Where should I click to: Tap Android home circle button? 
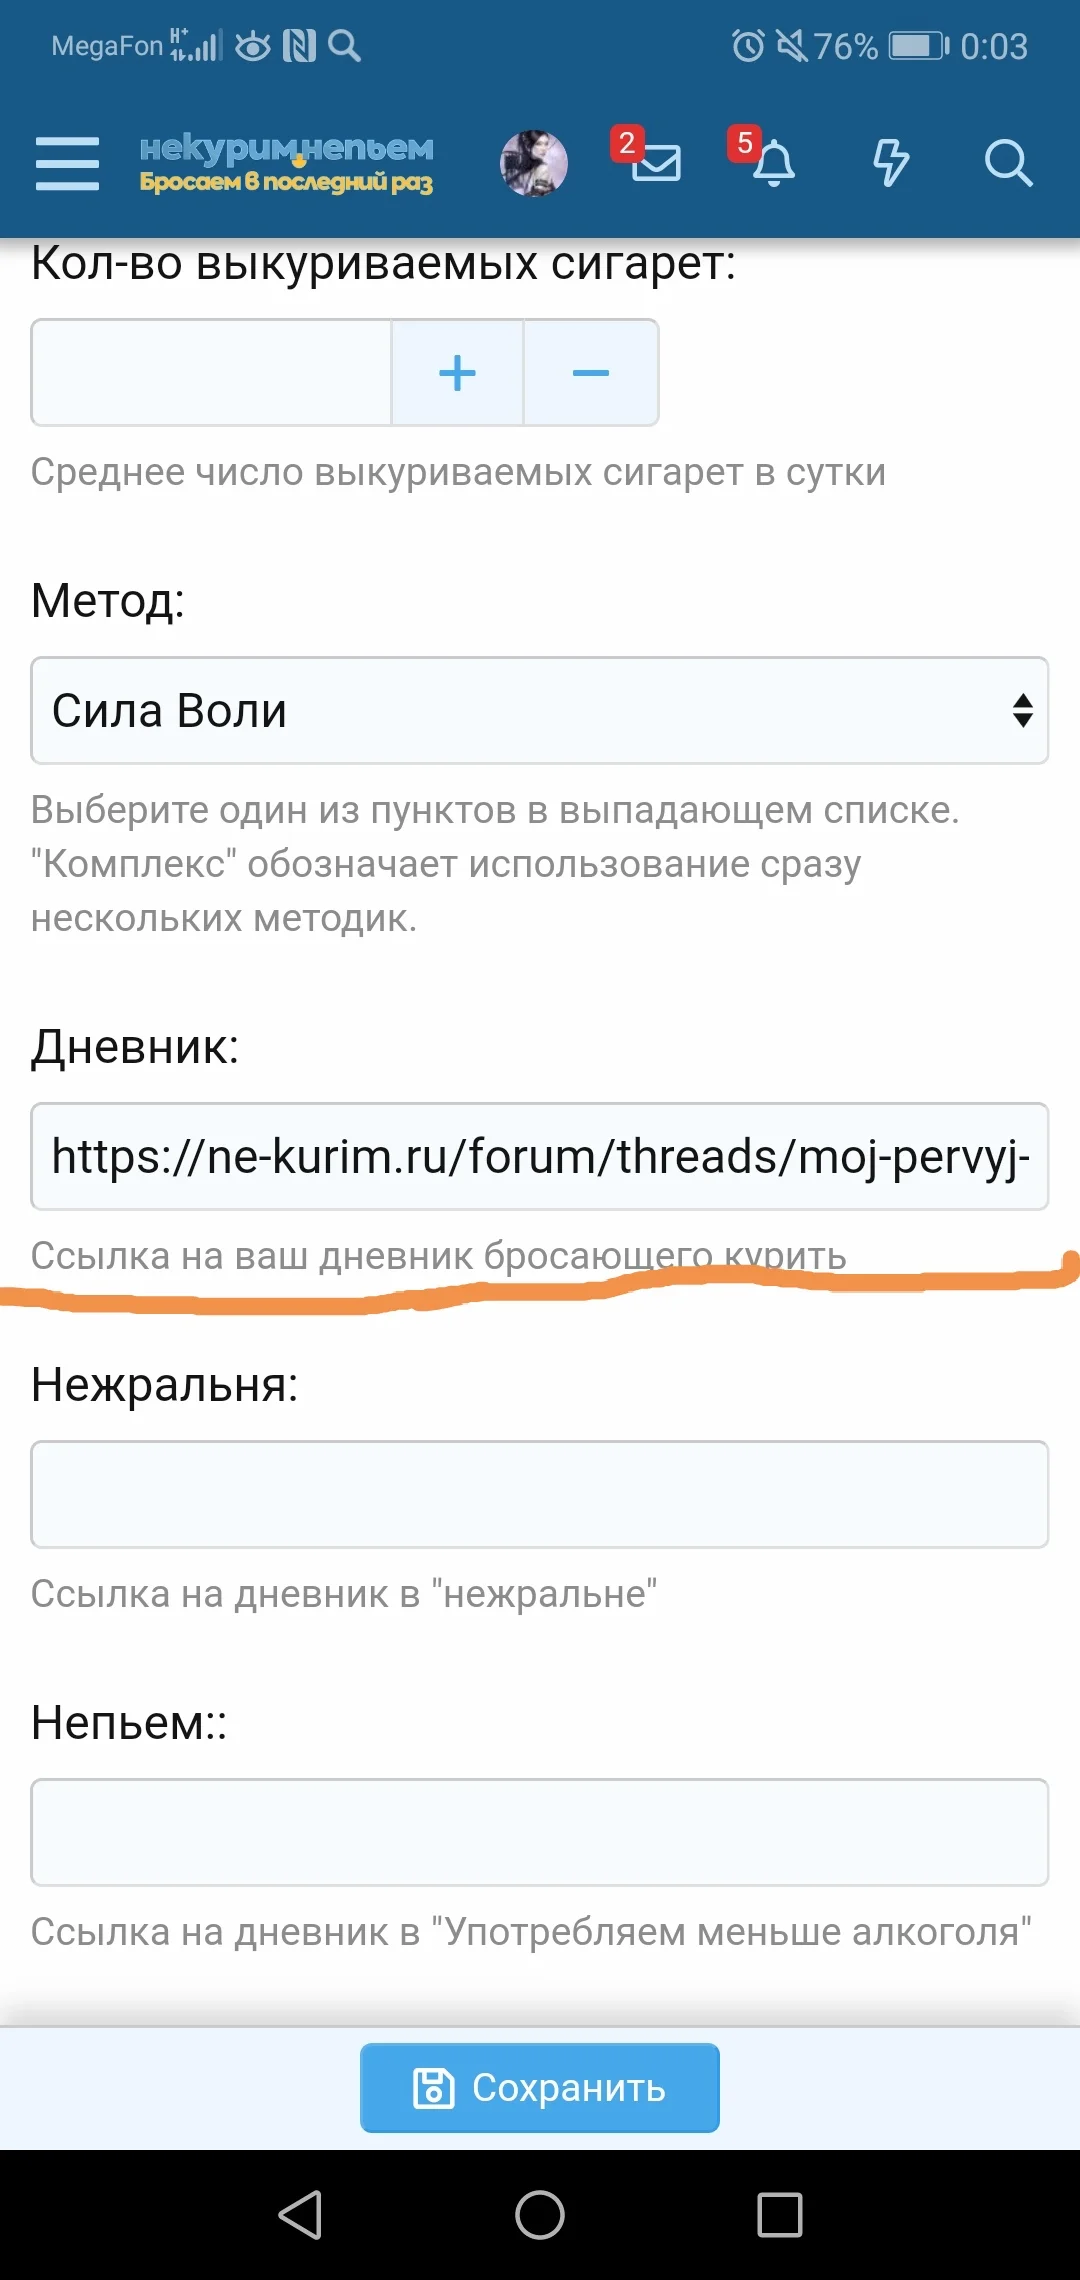pos(540,2214)
